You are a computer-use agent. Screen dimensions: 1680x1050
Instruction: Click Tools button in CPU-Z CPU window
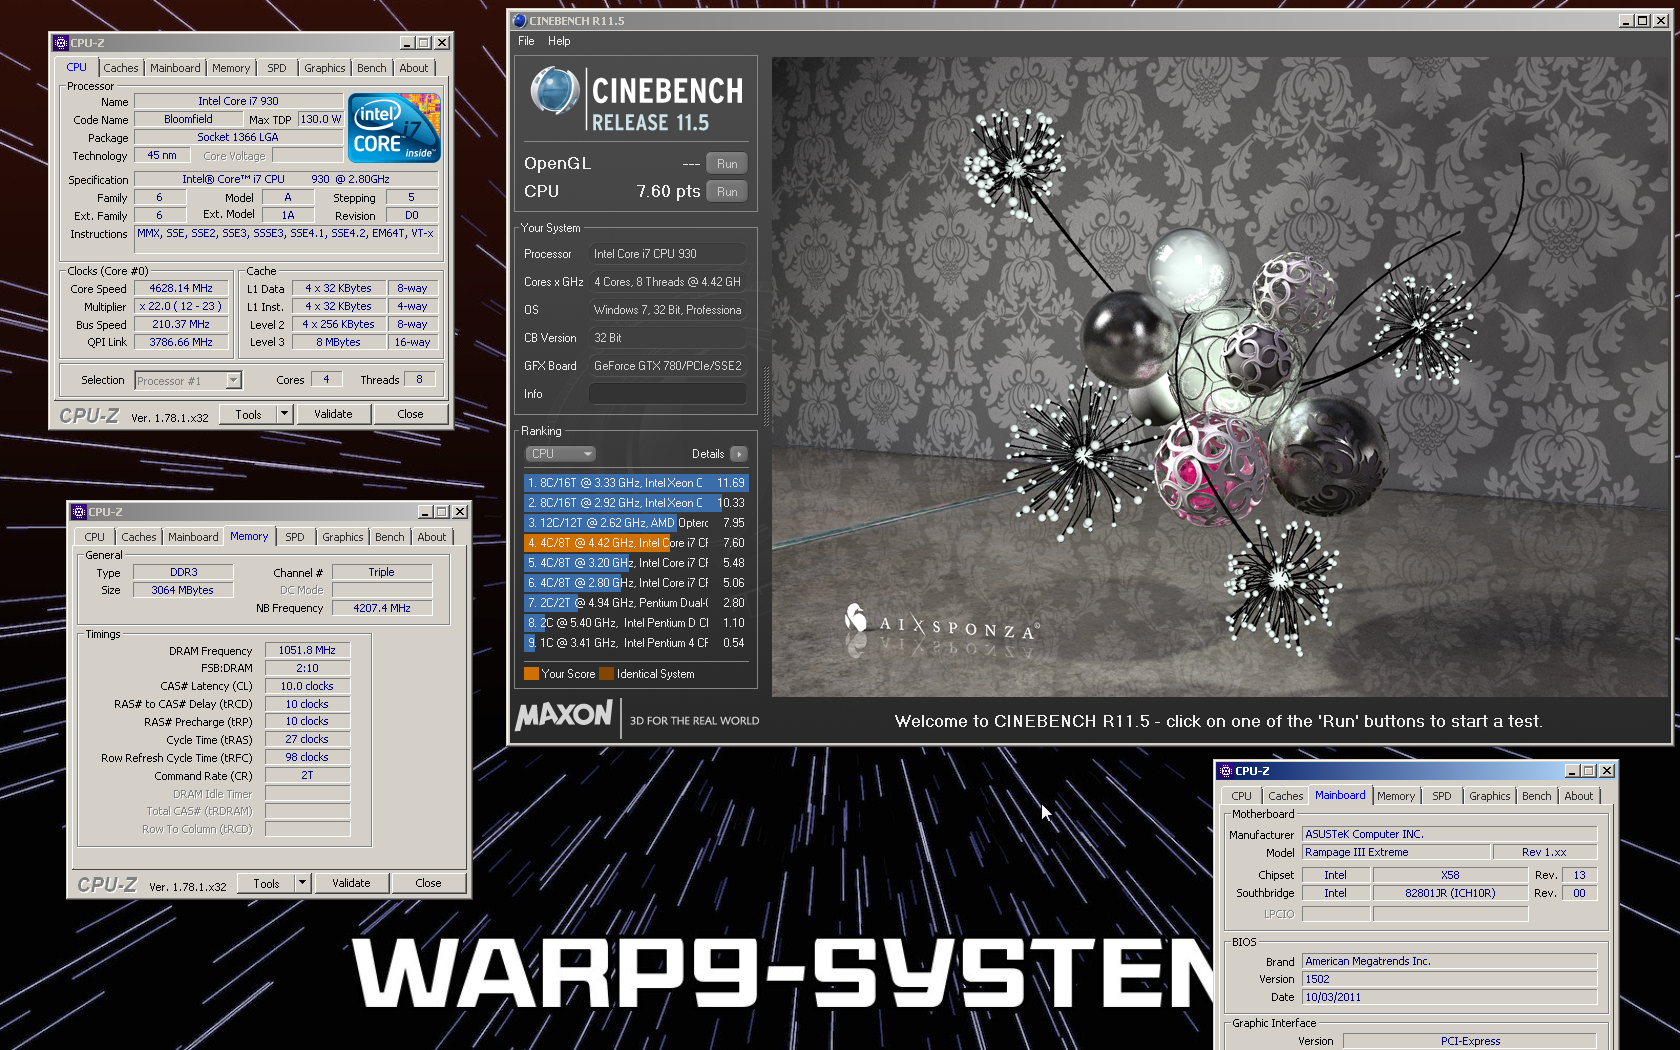tap(248, 414)
